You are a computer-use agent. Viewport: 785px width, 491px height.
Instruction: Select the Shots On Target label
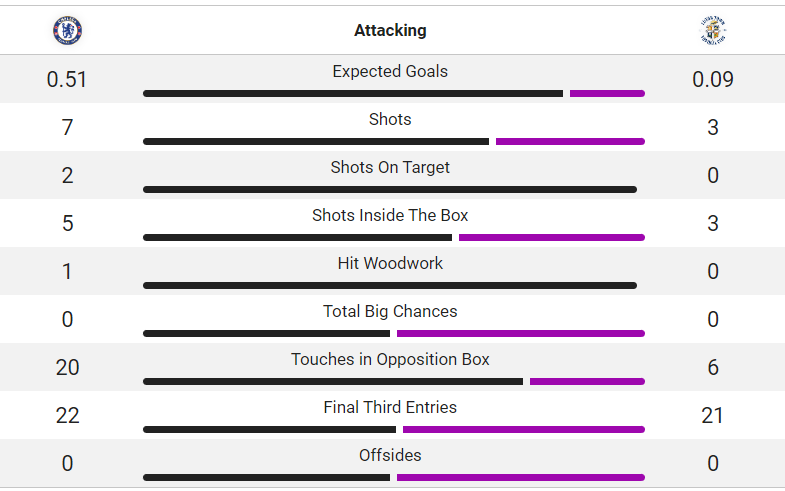tap(390, 167)
